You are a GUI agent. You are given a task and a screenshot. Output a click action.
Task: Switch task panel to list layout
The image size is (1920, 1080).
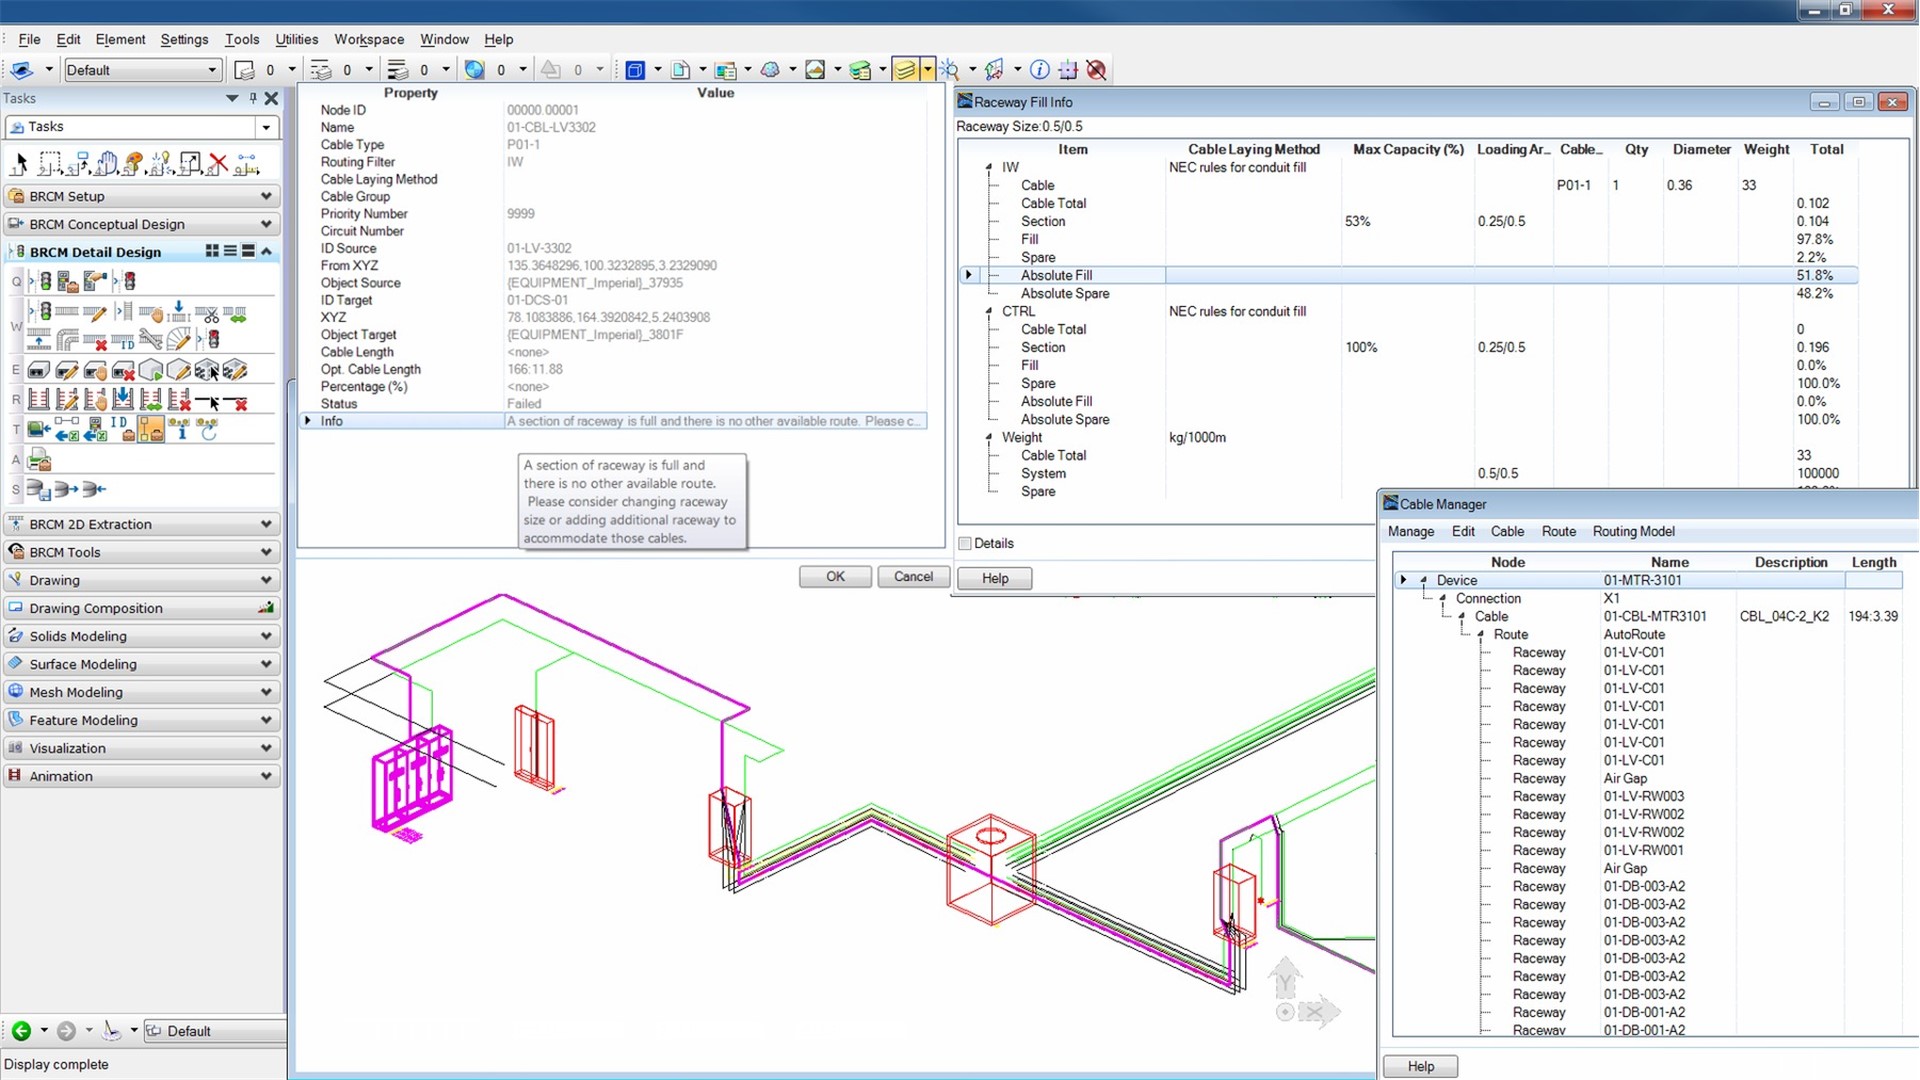tap(230, 251)
